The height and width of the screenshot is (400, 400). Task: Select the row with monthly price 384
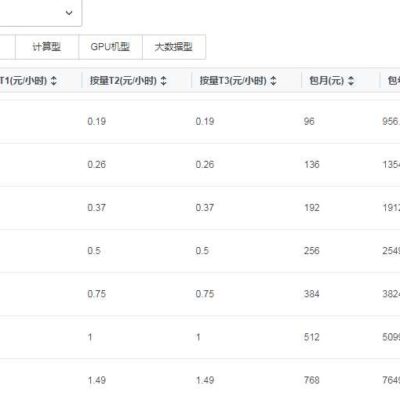[200, 294]
